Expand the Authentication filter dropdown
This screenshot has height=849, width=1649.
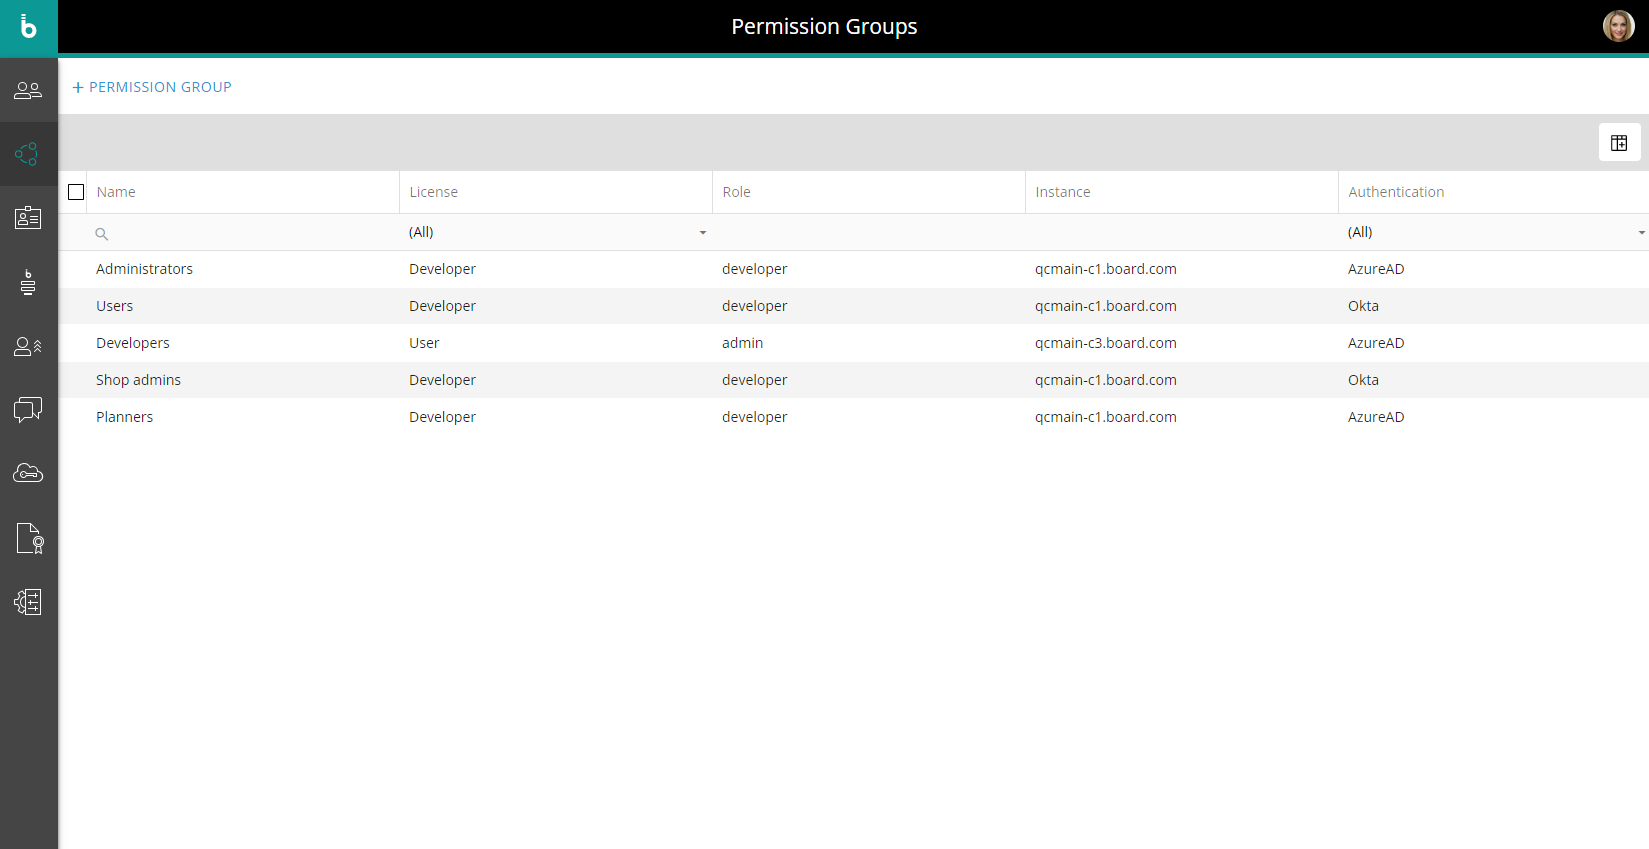coord(1640,233)
